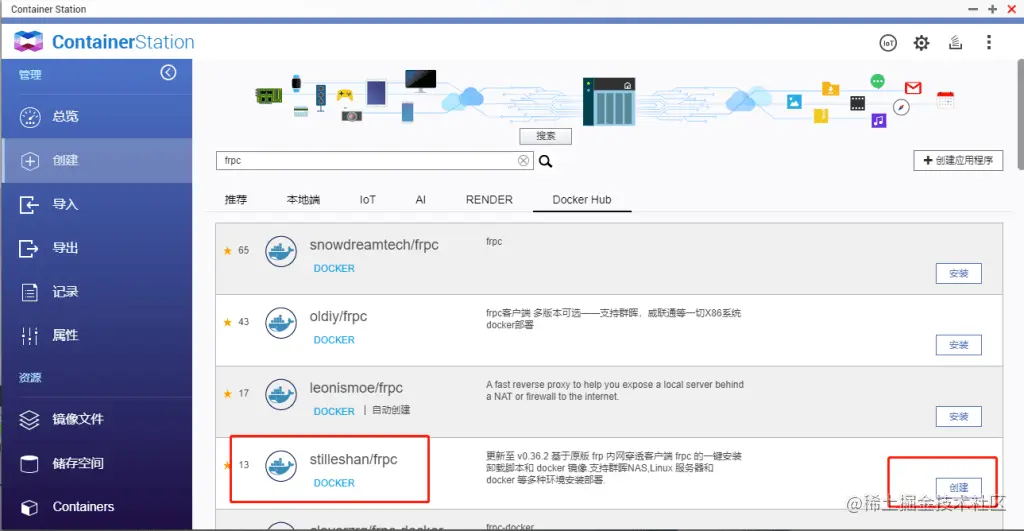The image size is (1024, 531).
Task: Click DOCKER label under snowdreamtech/frpc
Action: [334, 268]
